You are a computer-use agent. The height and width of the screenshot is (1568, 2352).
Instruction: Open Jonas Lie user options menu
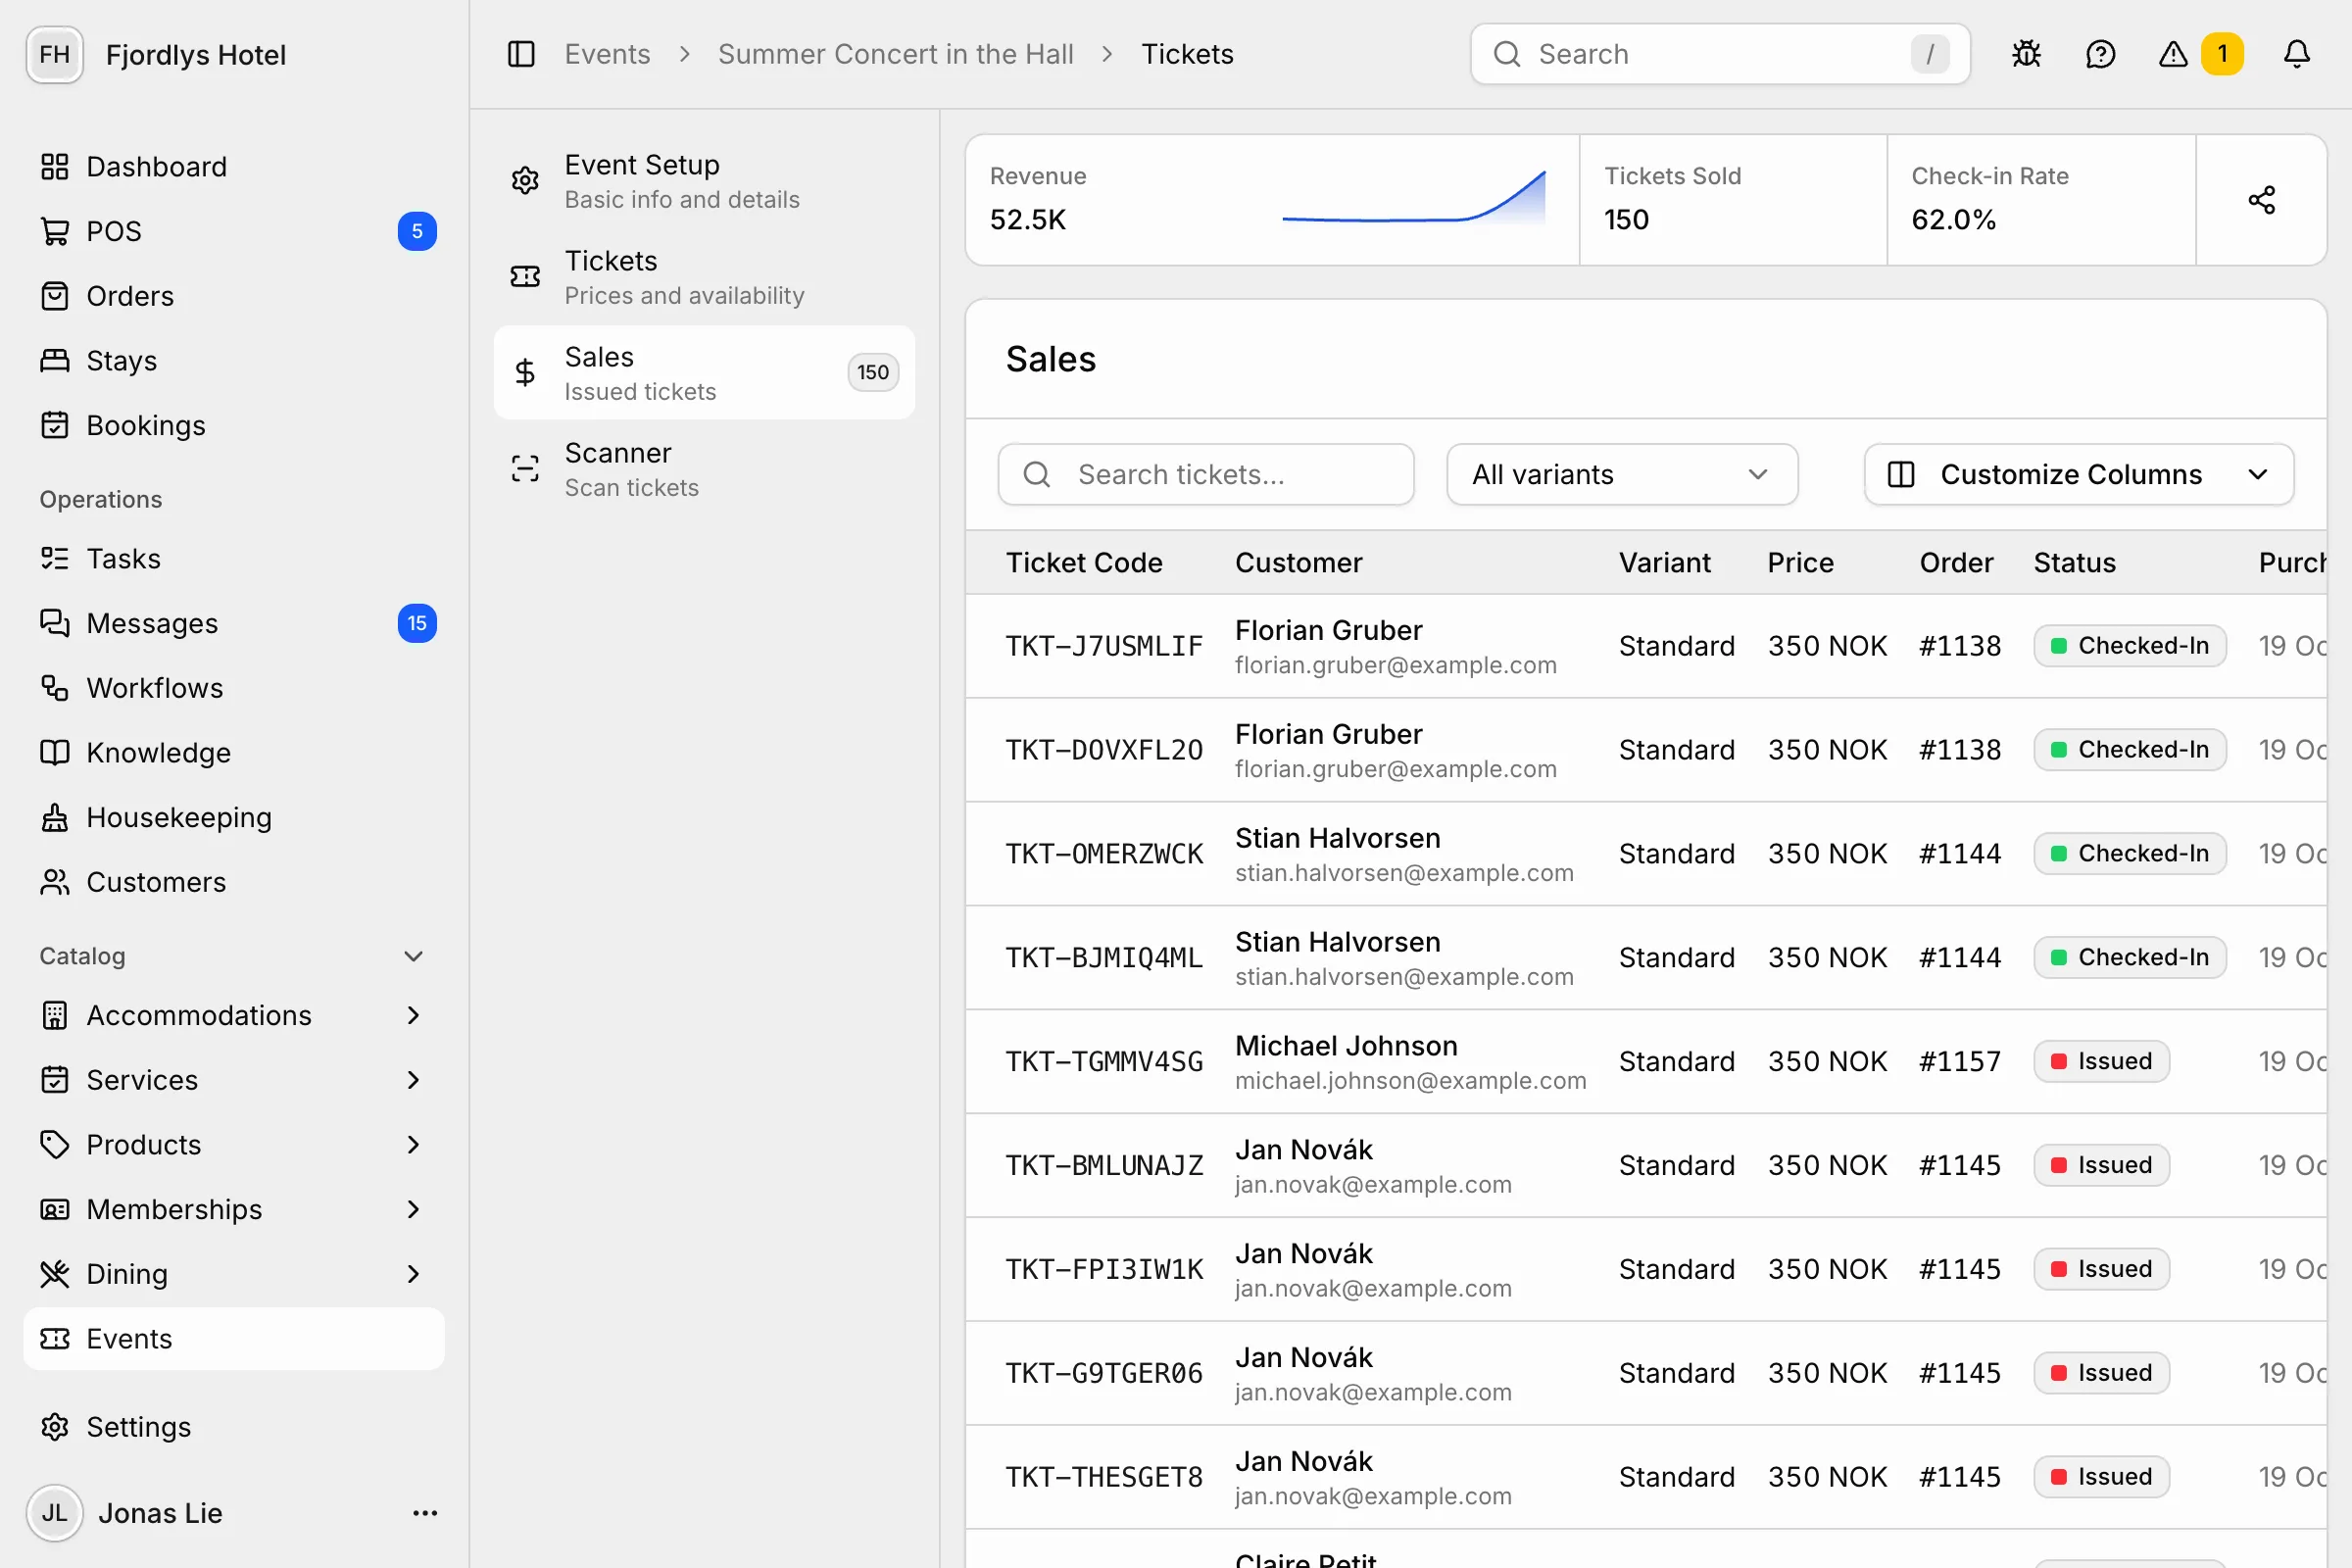[425, 1513]
